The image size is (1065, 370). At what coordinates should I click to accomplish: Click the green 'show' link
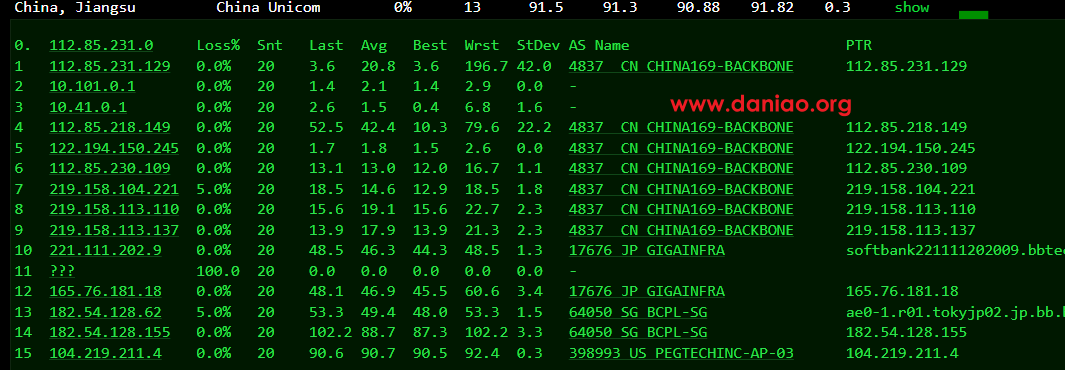tap(911, 8)
